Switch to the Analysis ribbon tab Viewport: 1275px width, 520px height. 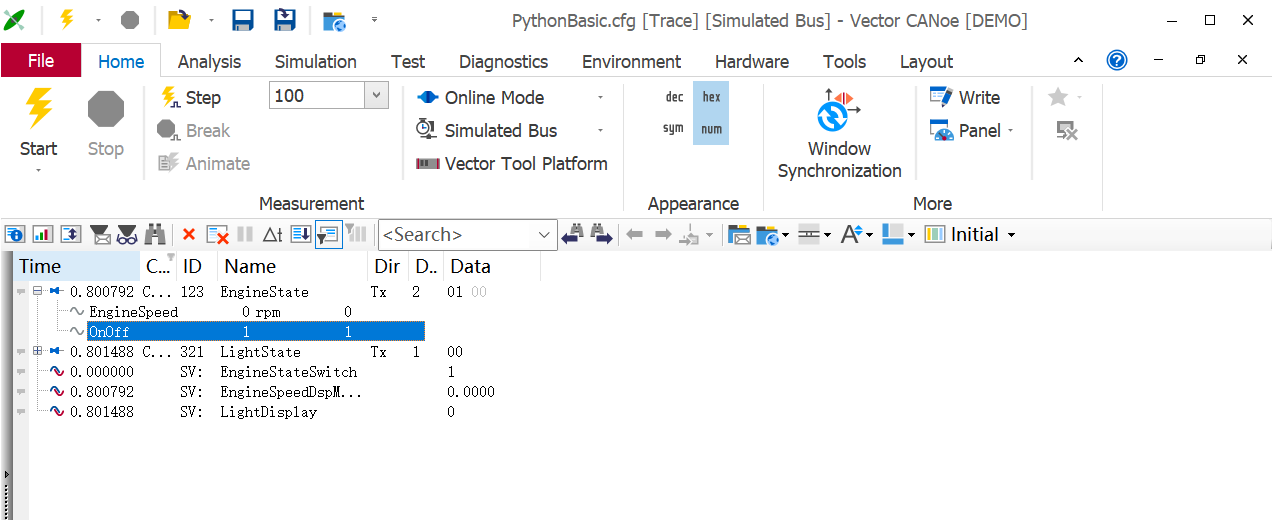coord(209,61)
